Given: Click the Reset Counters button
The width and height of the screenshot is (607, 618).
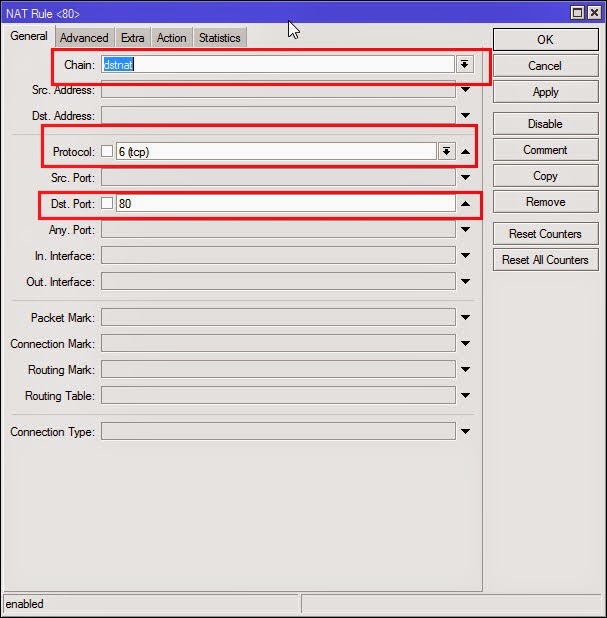Looking at the screenshot, I should tap(546, 234).
